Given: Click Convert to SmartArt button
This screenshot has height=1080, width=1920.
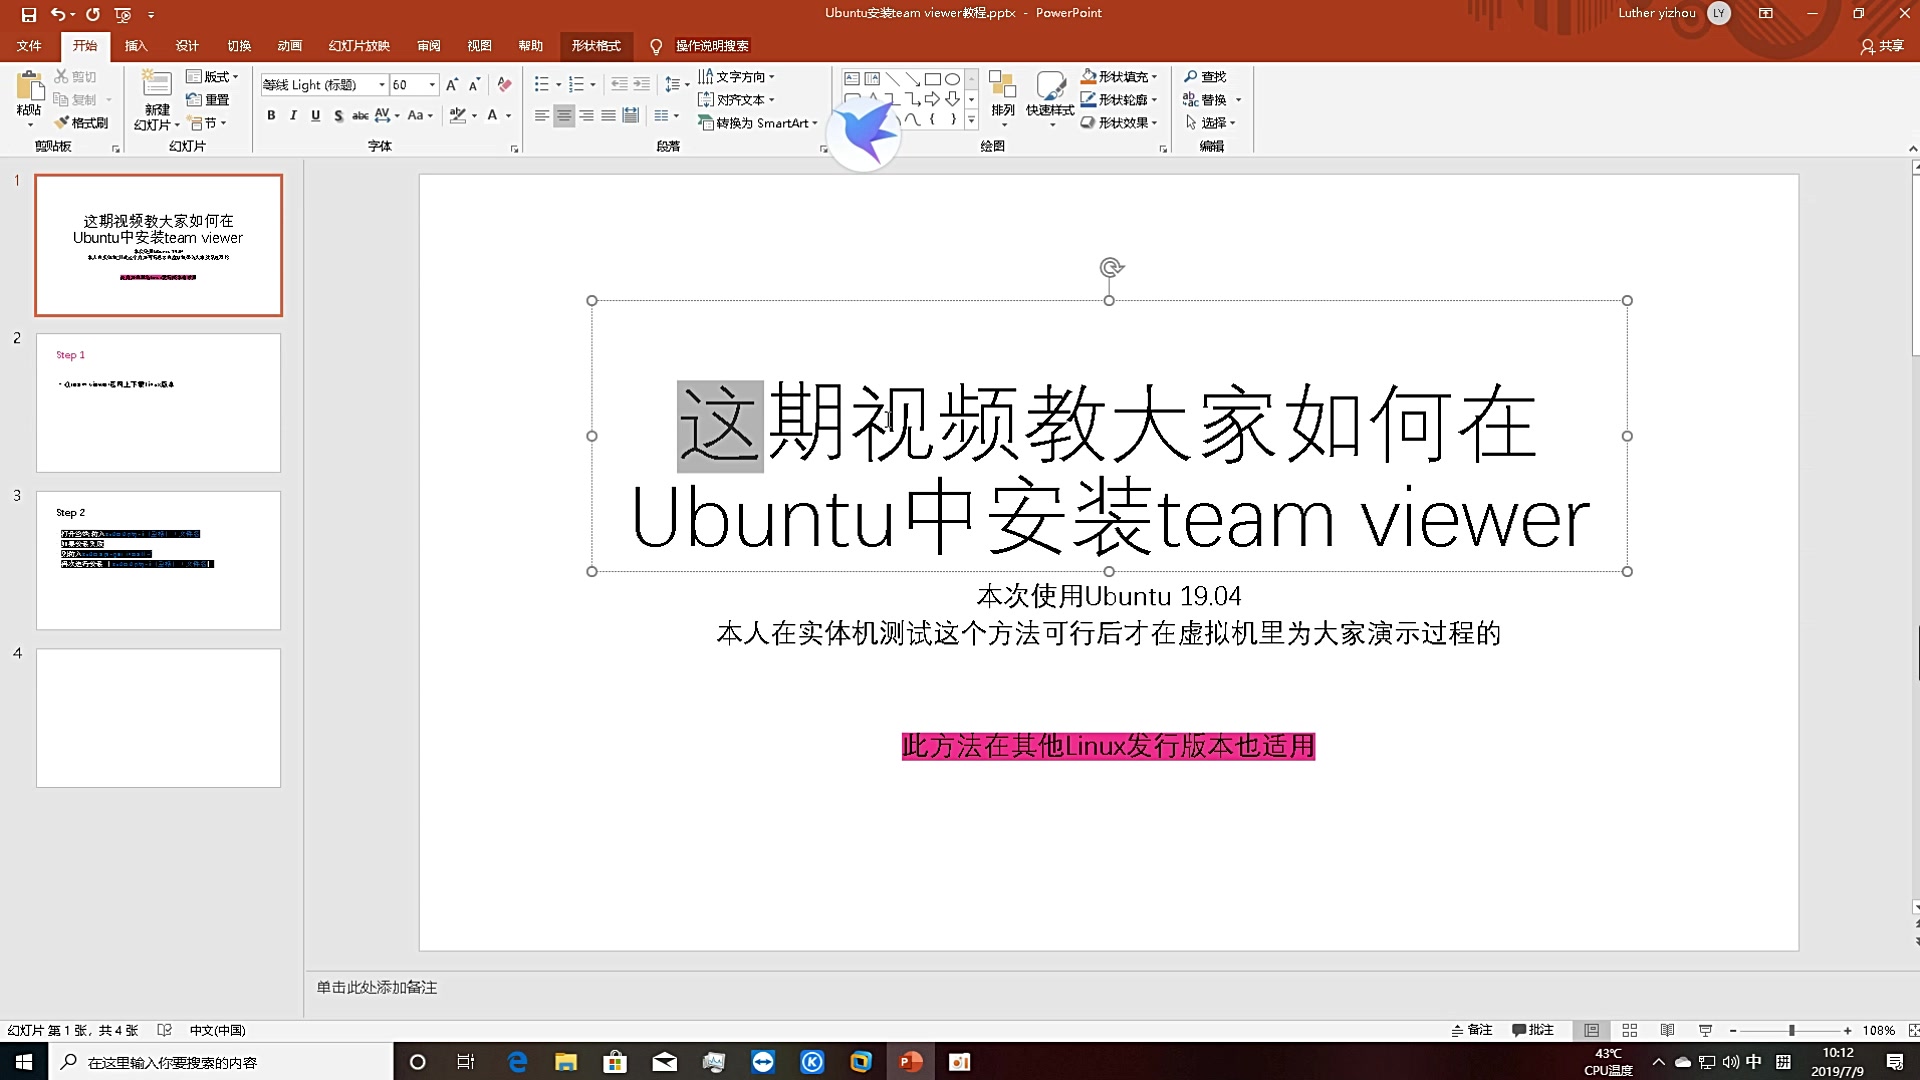Looking at the screenshot, I should (758, 123).
